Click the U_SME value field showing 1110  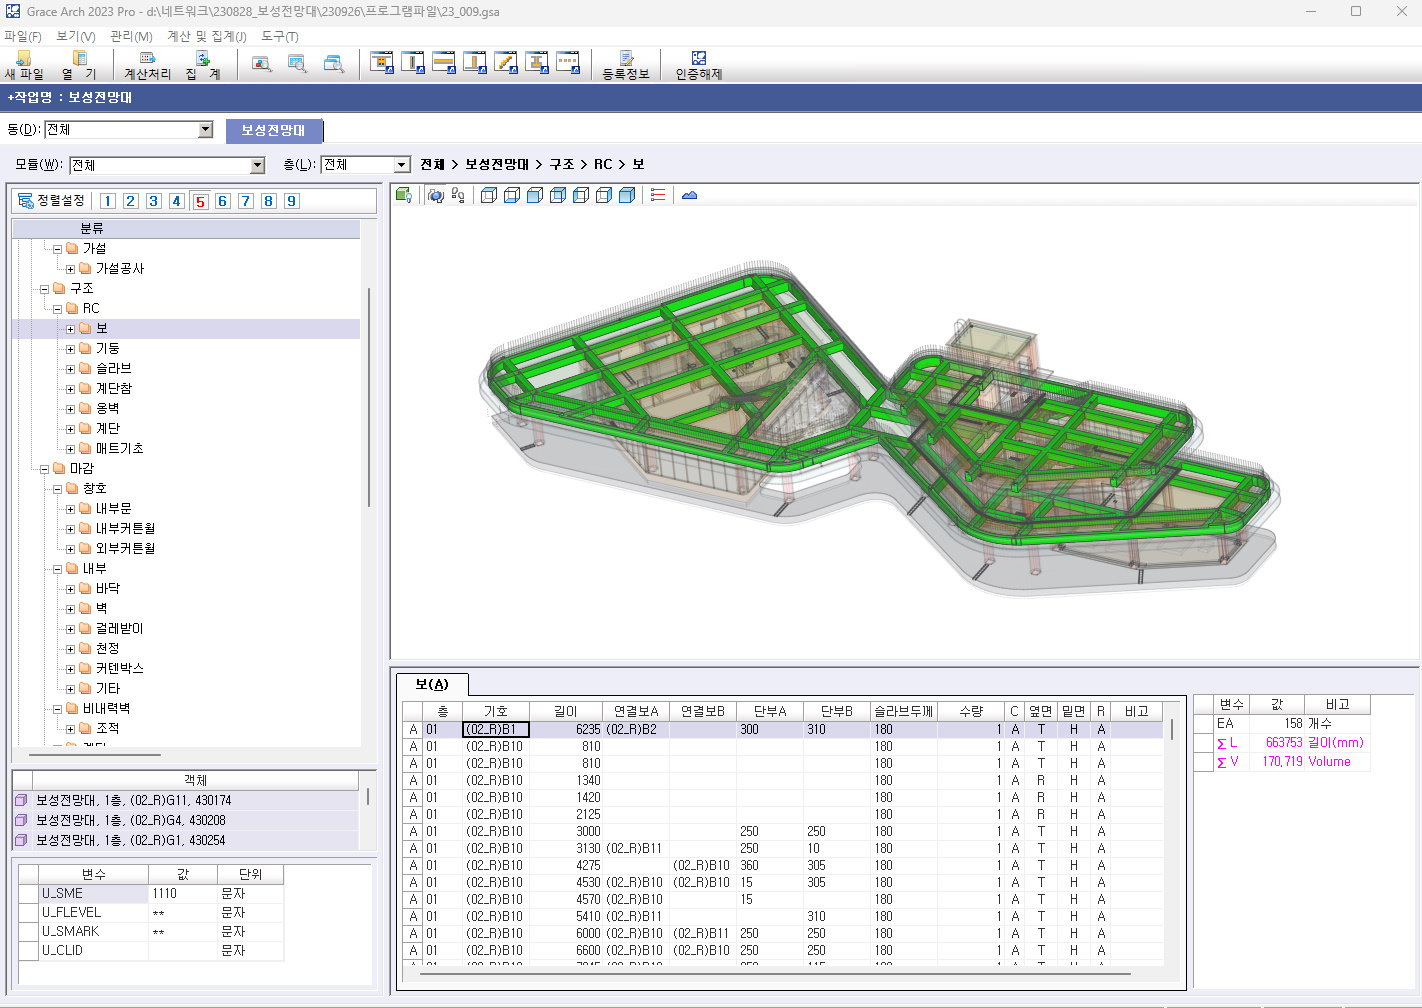tap(184, 894)
